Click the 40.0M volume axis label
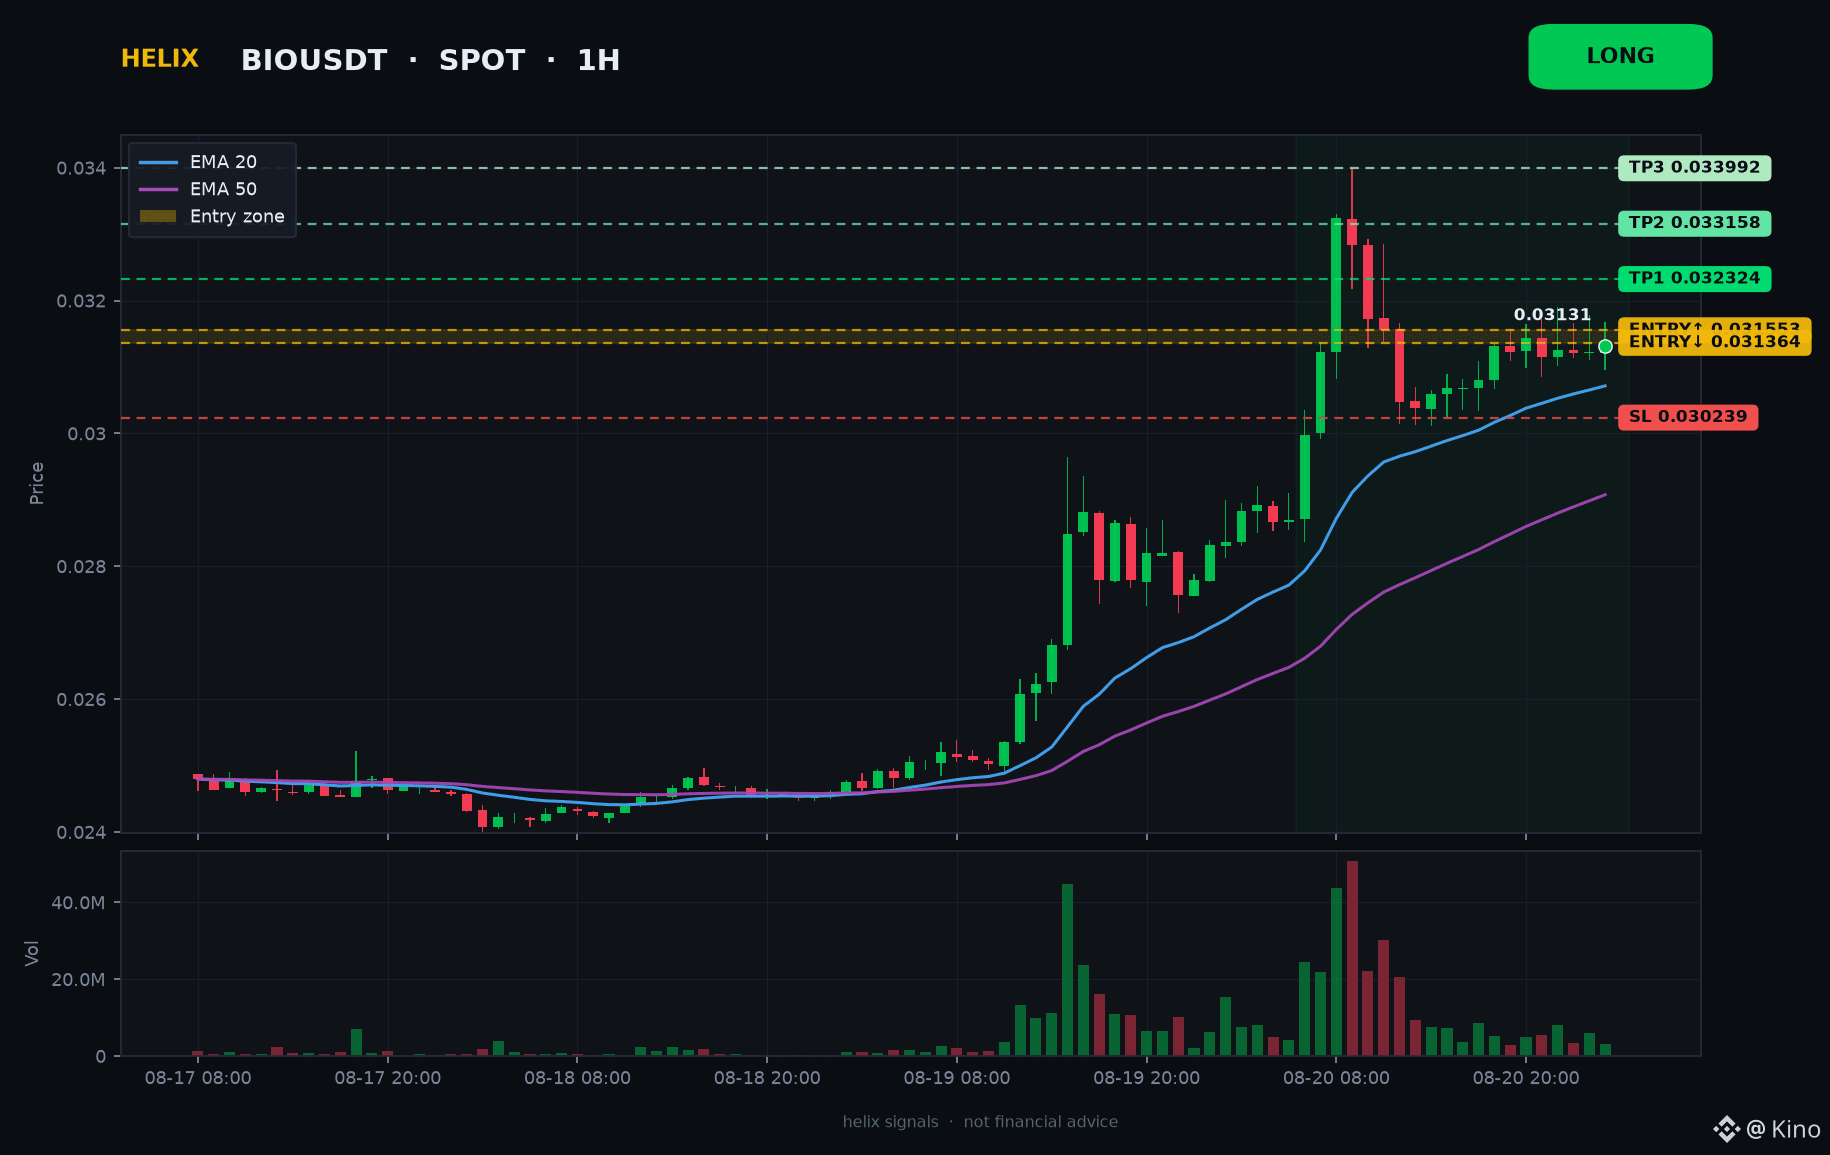The height and width of the screenshot is (1155, 1830). coord(78,903)
